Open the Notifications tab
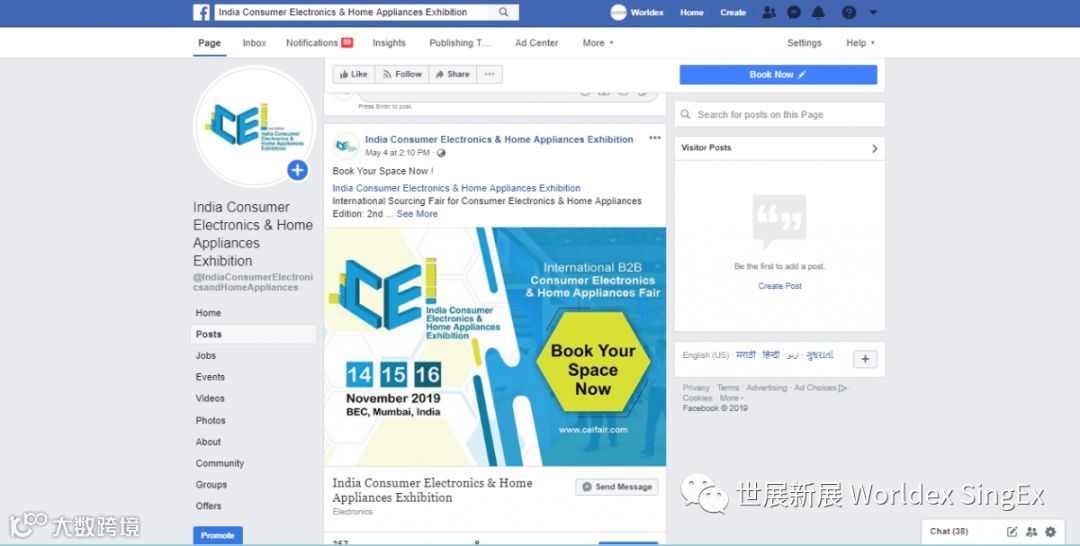The height and width of the screenshot is (546, 1080). (x=319, y=43)
